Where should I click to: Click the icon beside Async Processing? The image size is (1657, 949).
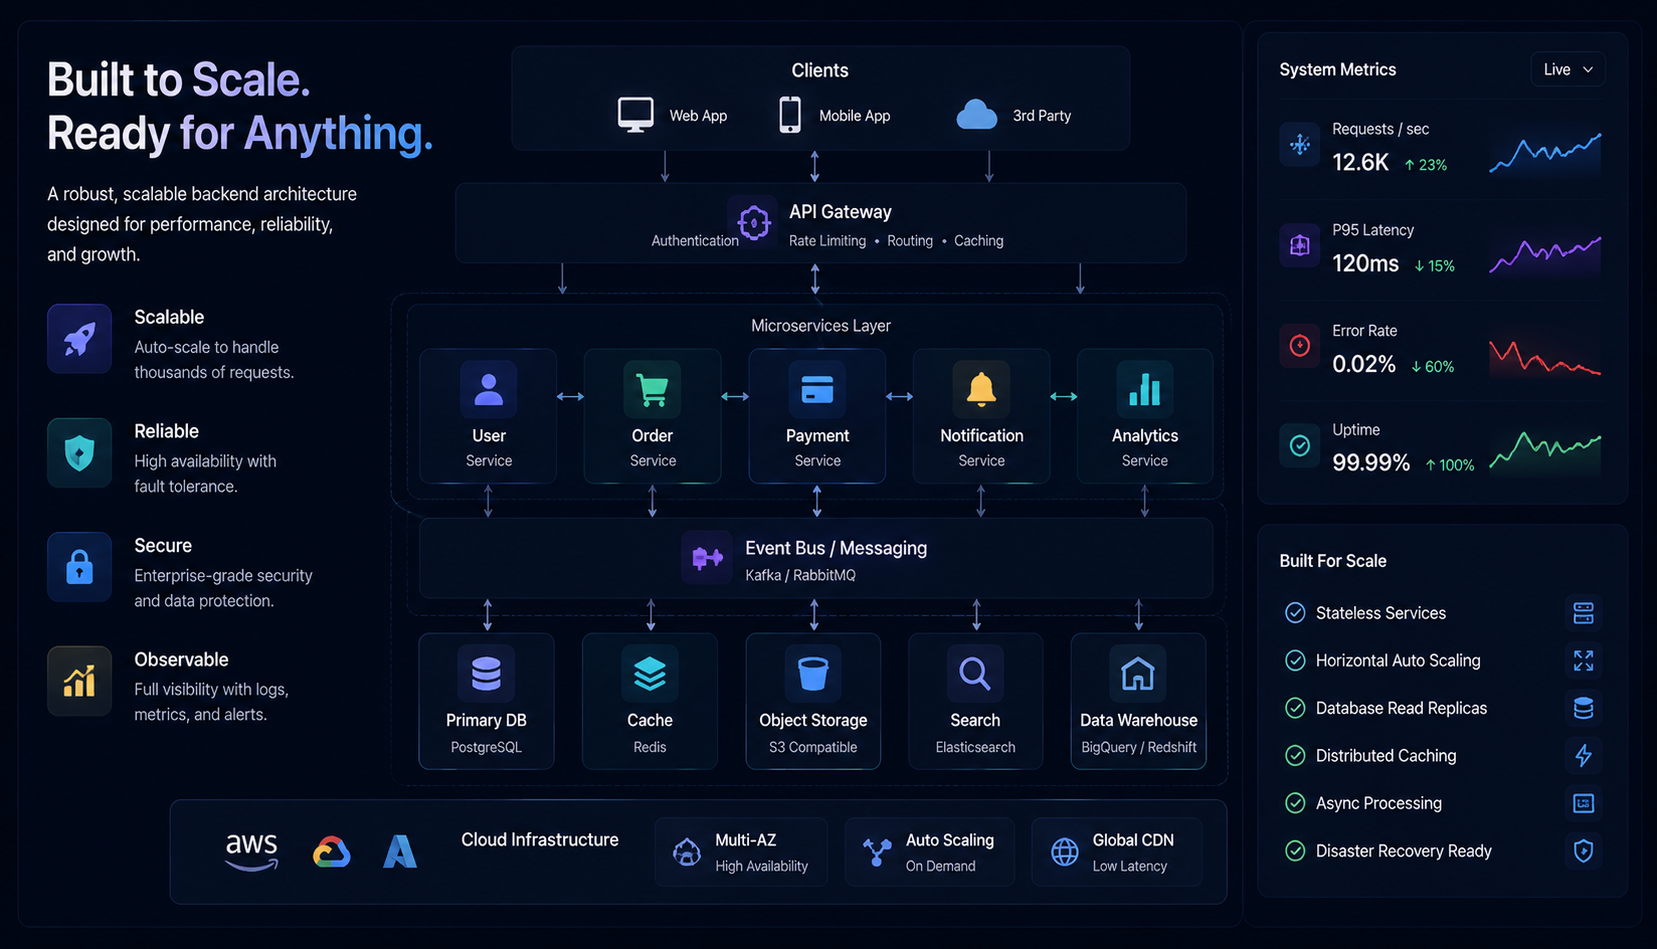[1583, 803]
